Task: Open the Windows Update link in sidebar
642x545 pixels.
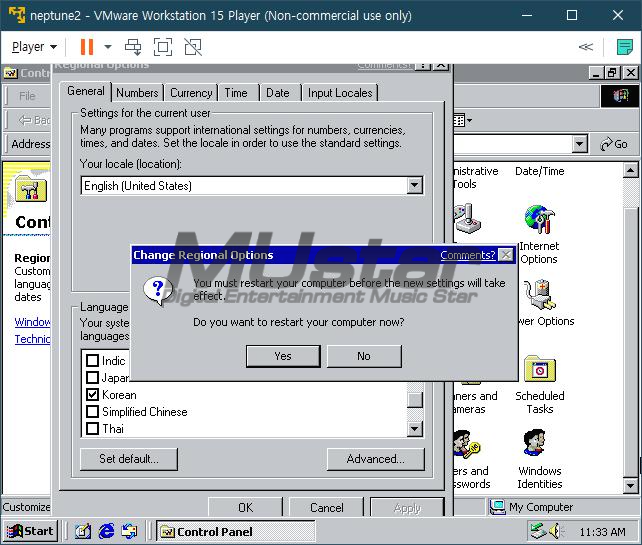Action: point(32,322)
